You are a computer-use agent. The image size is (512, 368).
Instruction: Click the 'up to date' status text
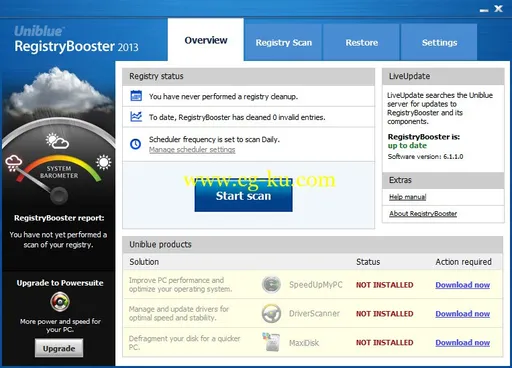[407, 145]
